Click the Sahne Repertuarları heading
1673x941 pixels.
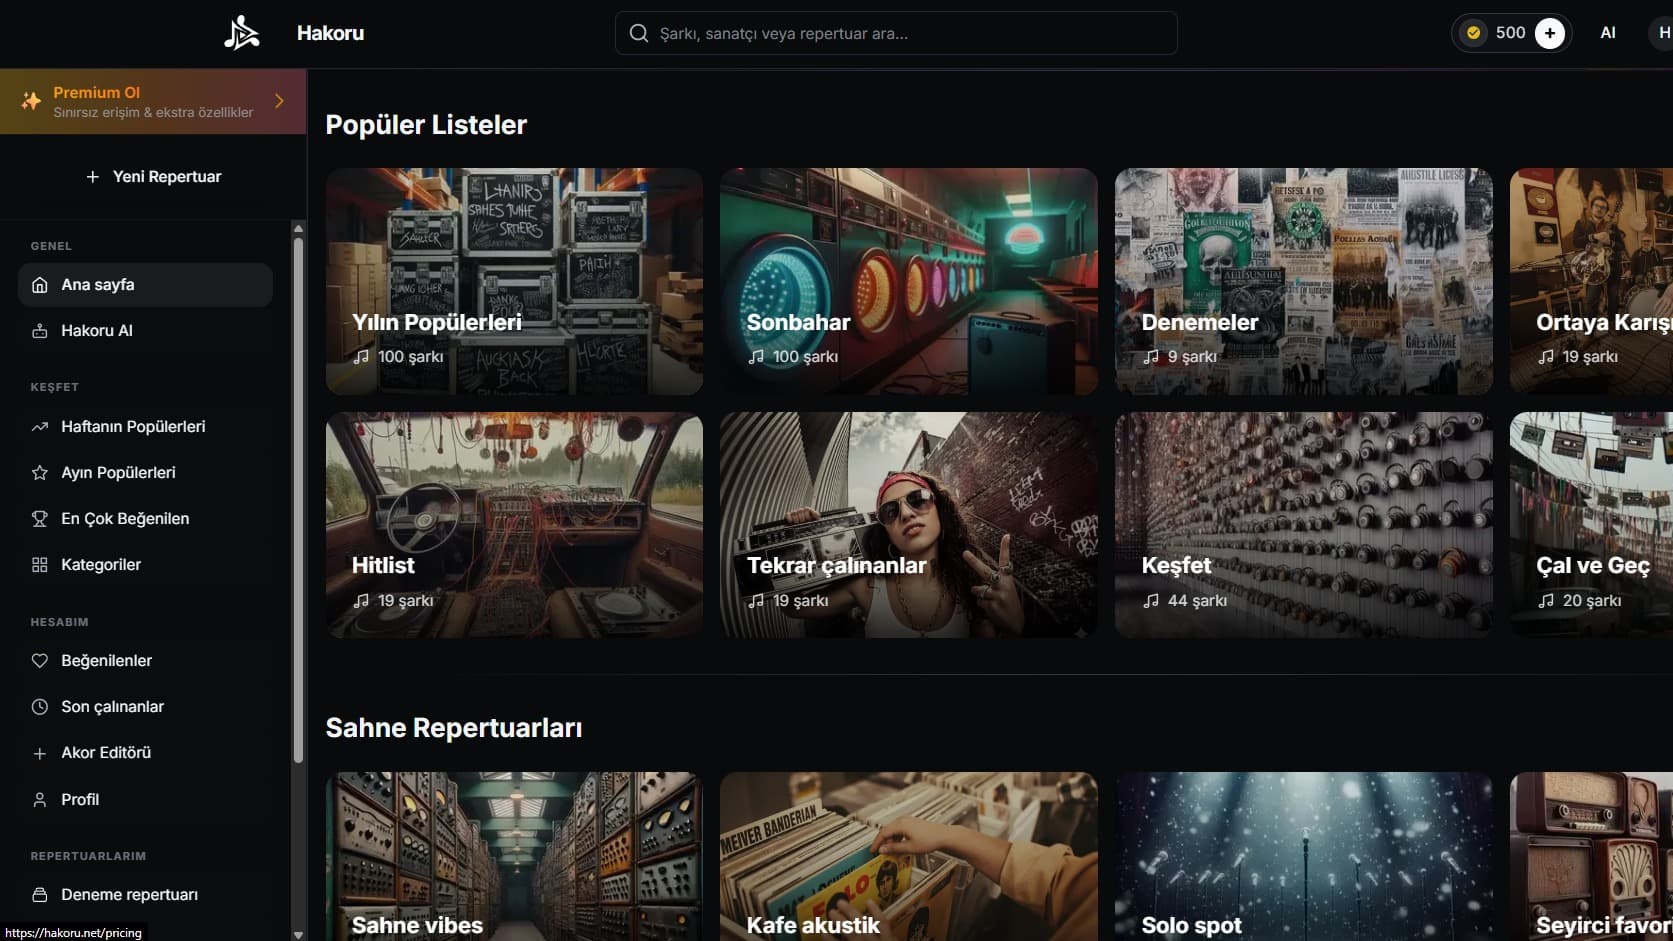coord(454,728)
